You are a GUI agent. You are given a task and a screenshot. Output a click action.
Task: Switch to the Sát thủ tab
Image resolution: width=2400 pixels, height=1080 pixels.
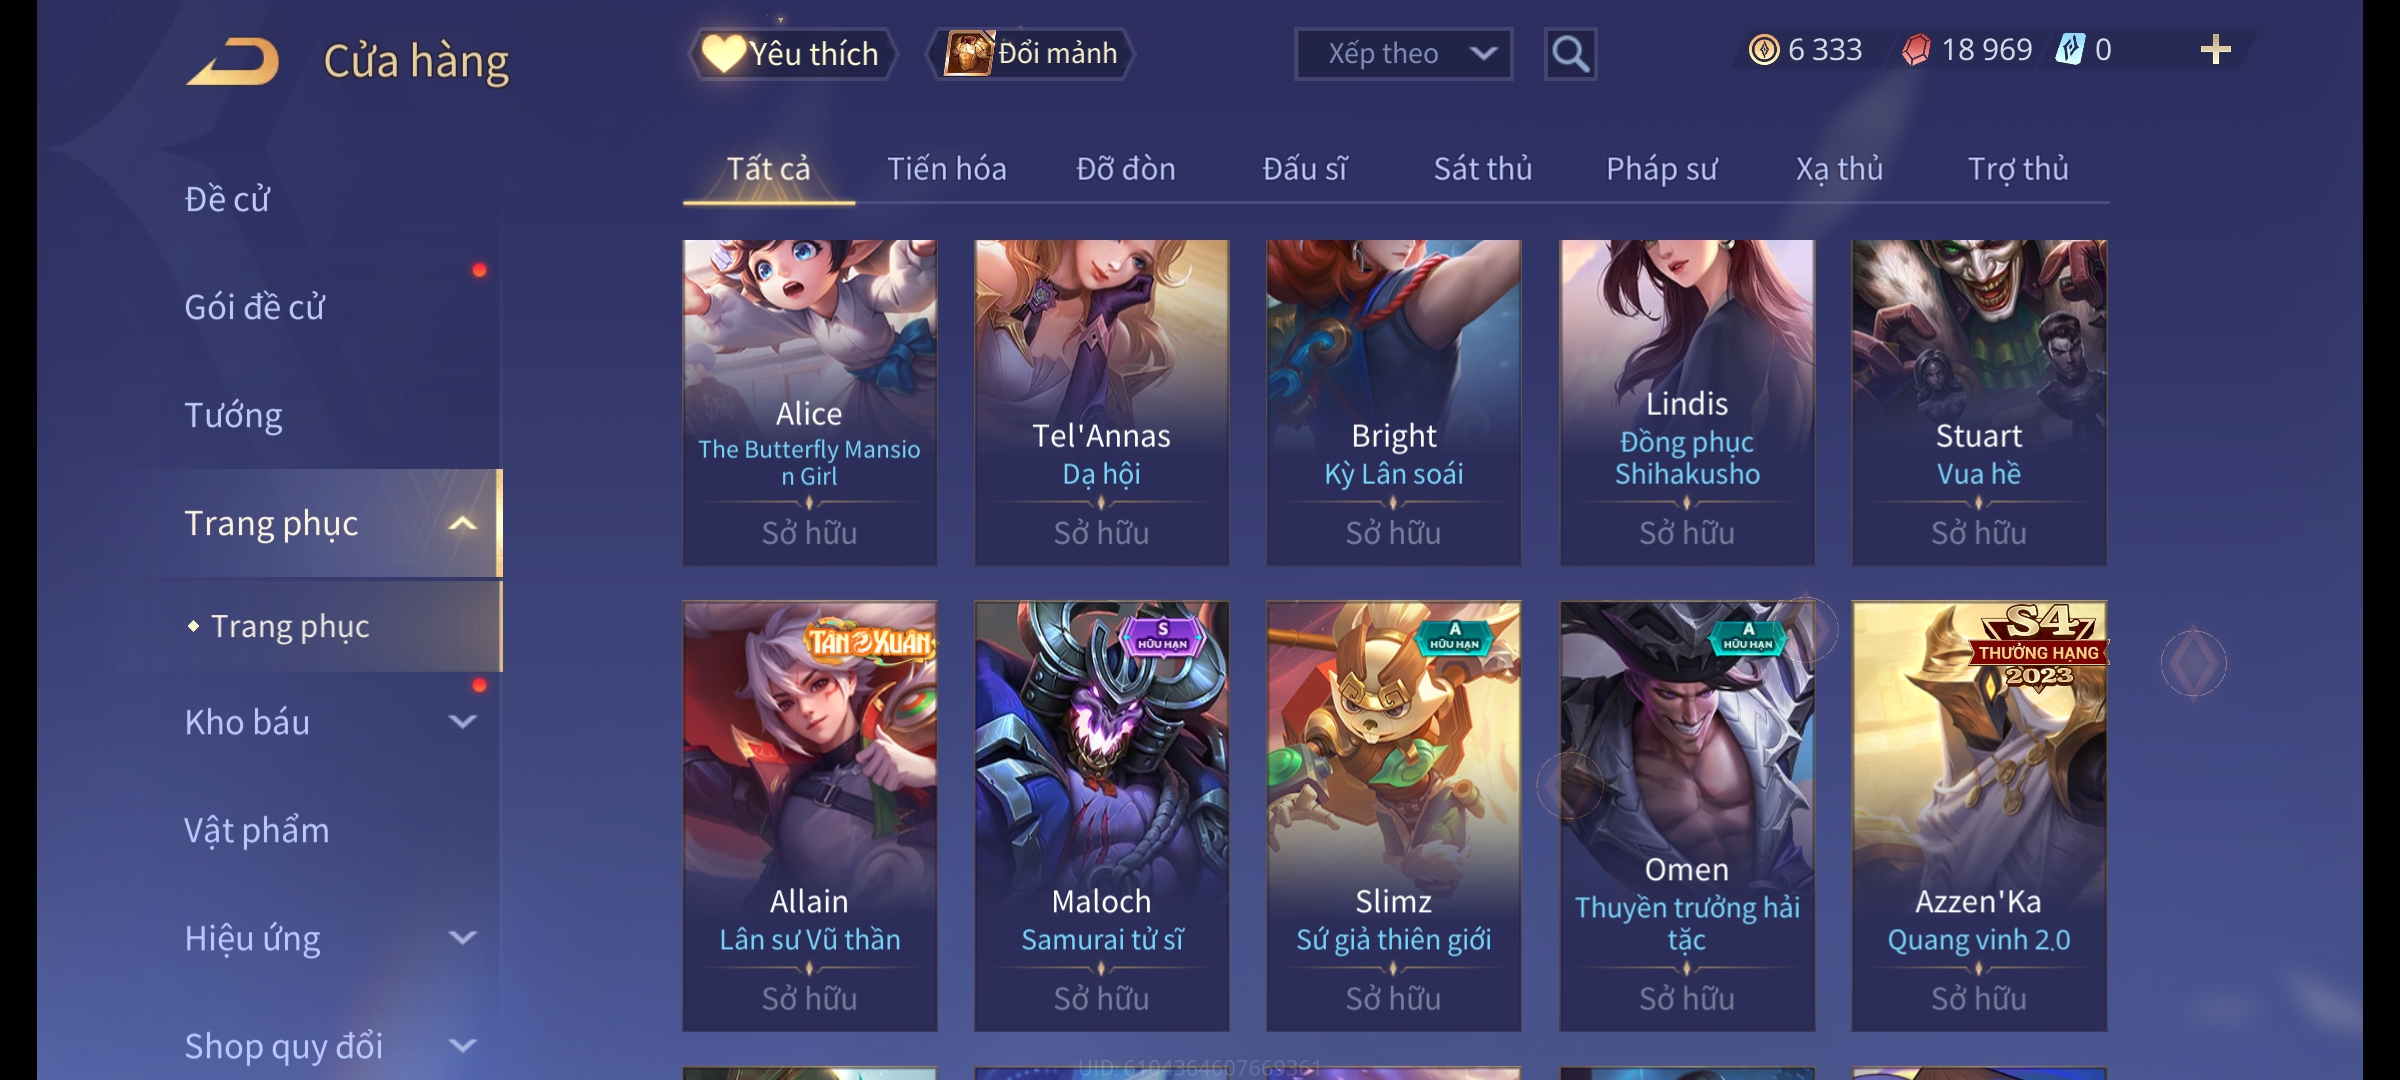coord(1482,169)
